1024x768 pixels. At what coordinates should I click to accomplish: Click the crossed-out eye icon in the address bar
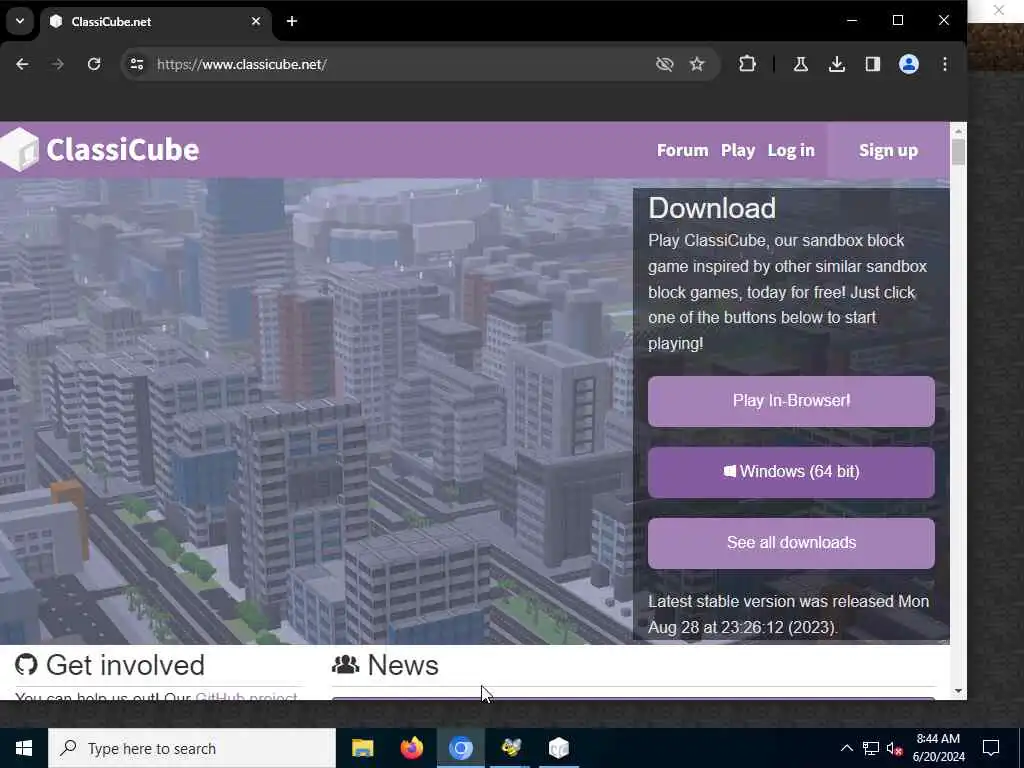[664, 64]
